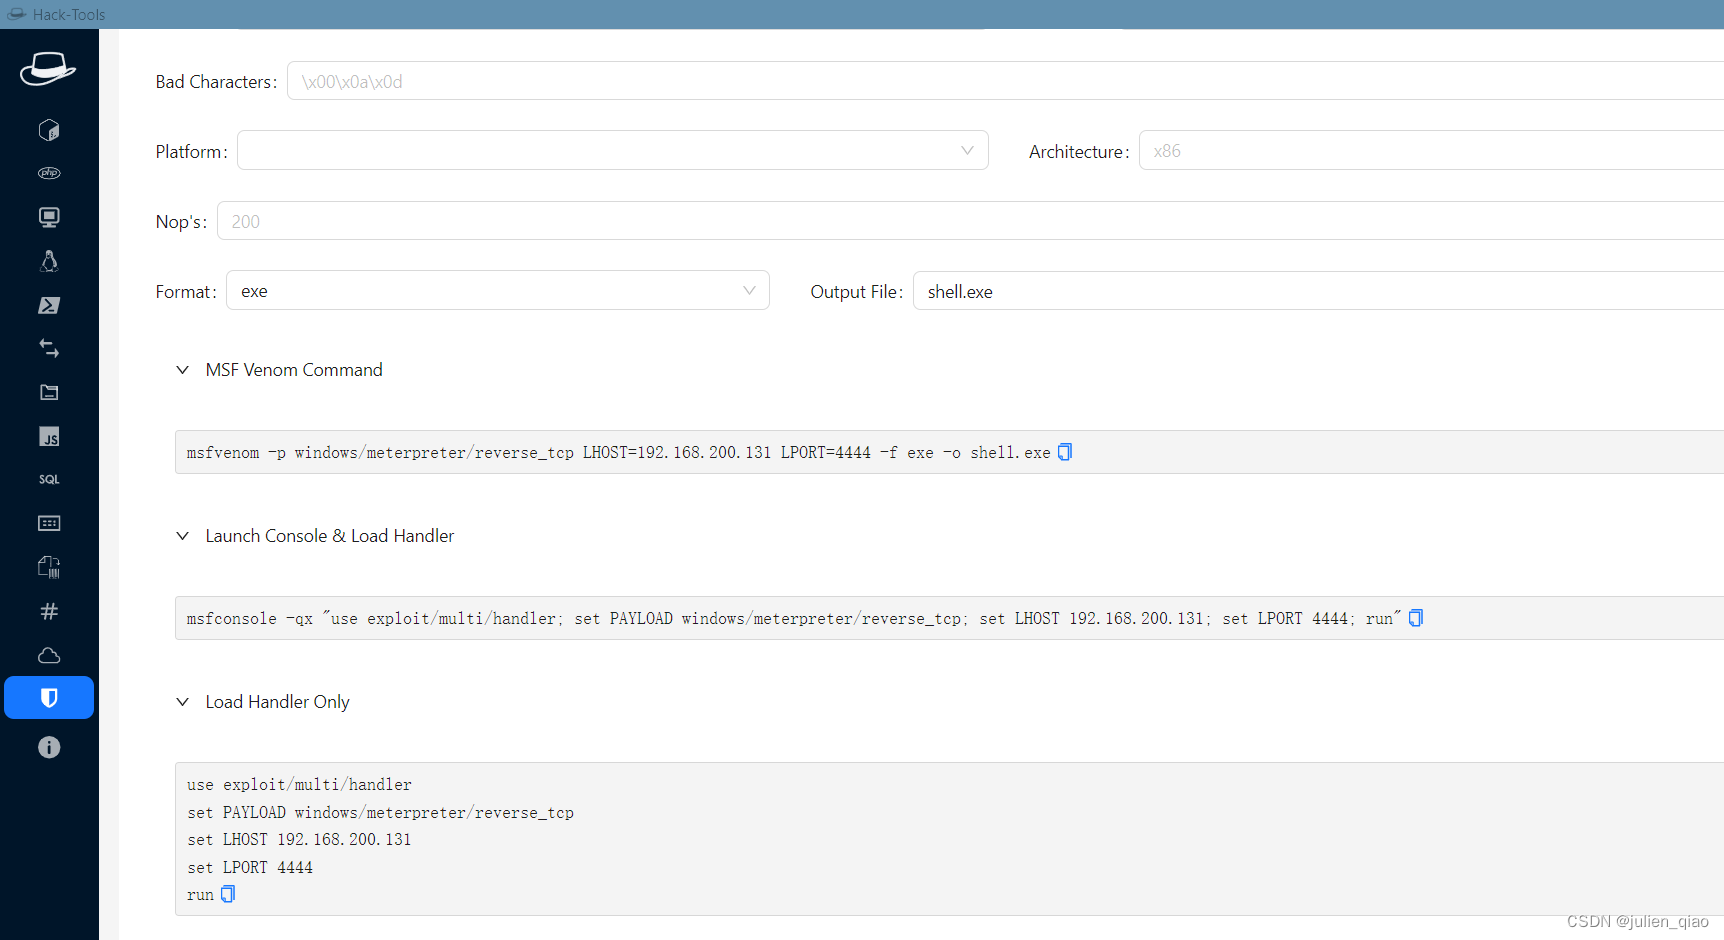Click 'use exploit/multi/handler' line
The width and height of the screenshot is (1724, 940).
coord(299,785)
